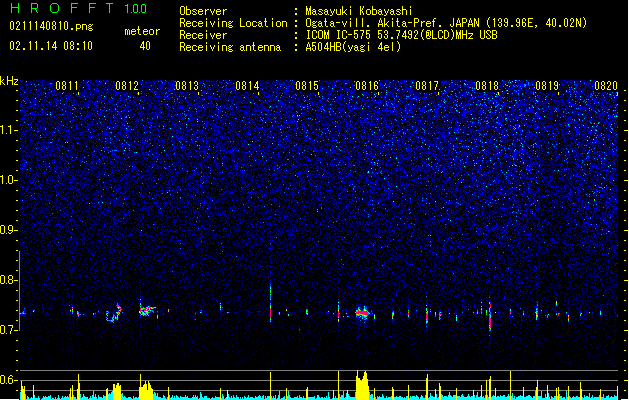Click the 0812 time marker
This screenshot has width=629, height=400.
(127, 86)
